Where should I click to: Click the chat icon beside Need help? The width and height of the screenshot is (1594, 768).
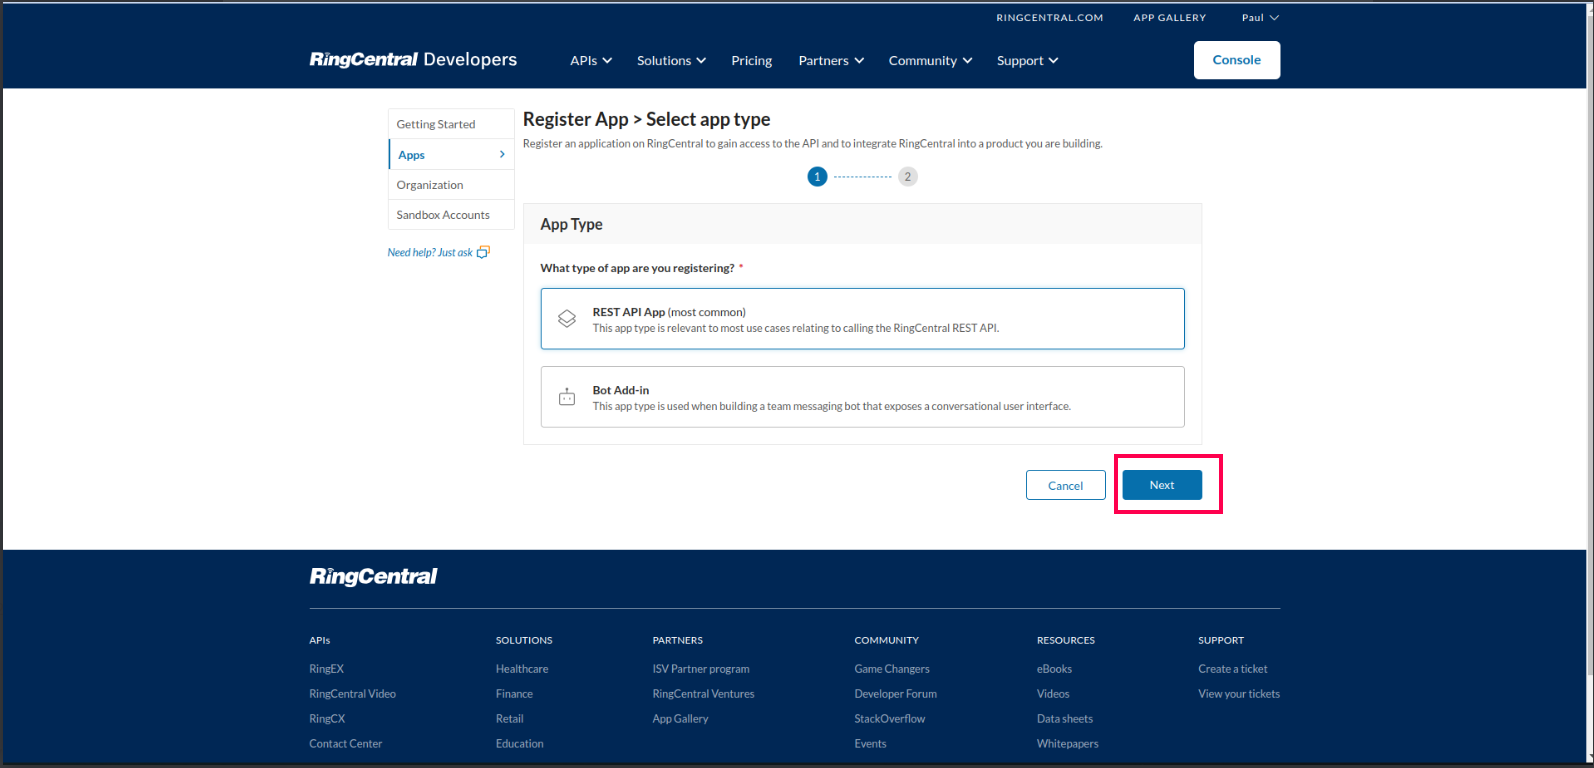pos(483,252)
